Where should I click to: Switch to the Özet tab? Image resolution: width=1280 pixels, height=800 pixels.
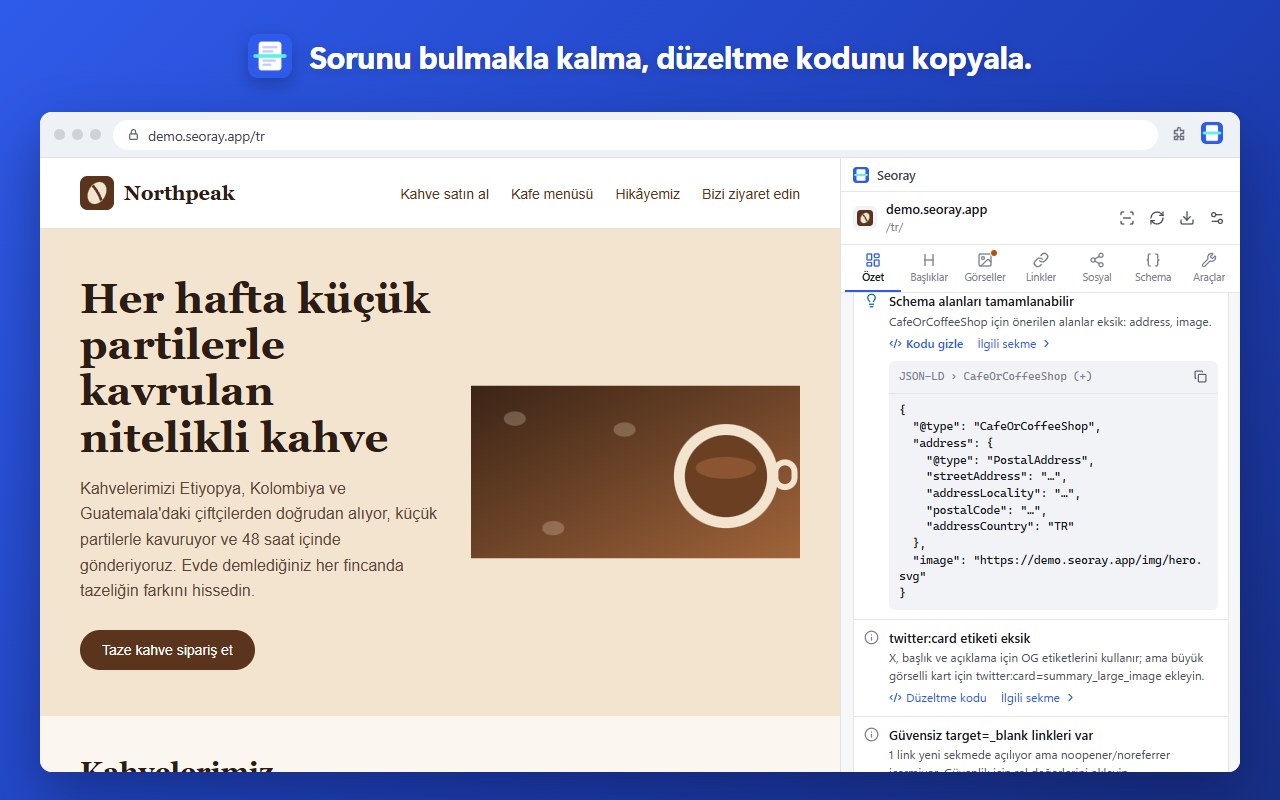[873, 268]
